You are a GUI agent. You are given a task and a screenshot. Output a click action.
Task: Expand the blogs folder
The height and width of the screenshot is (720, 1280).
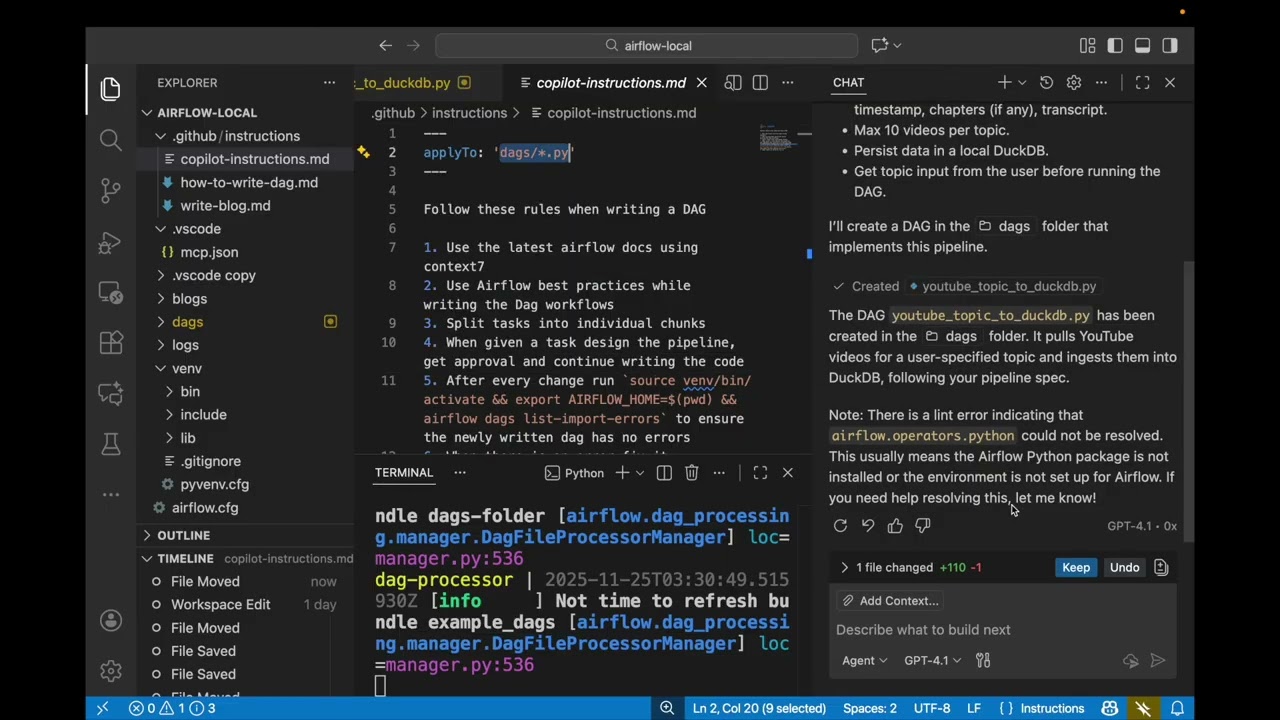161,298
